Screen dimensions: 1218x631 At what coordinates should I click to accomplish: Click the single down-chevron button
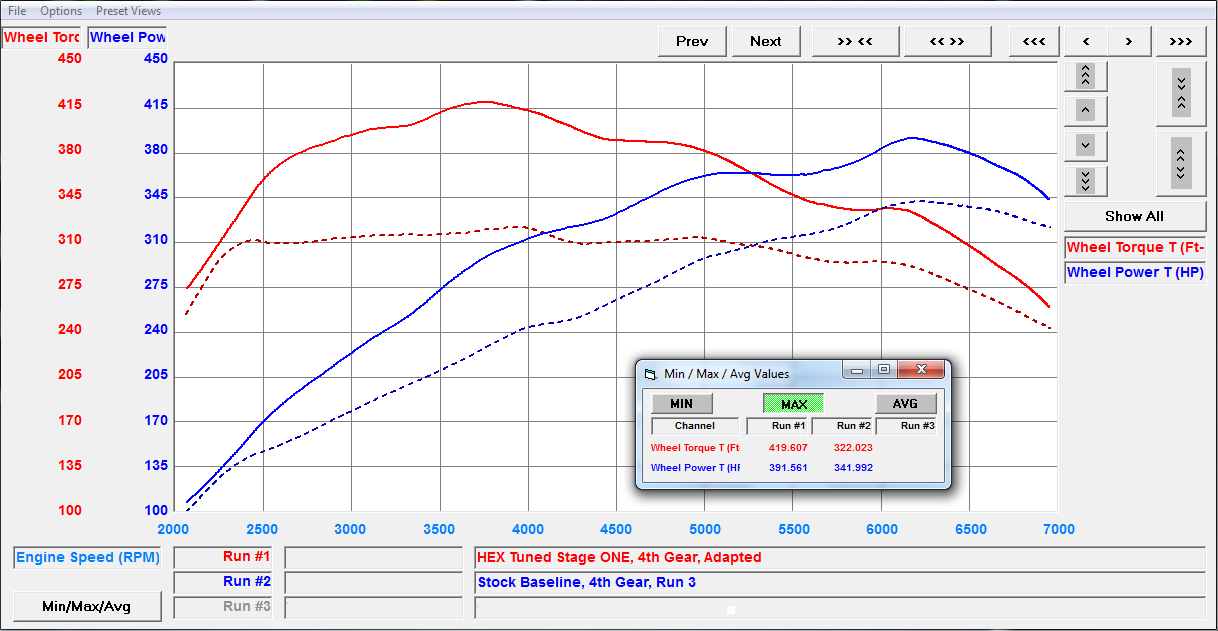[x=1086, y=145]
